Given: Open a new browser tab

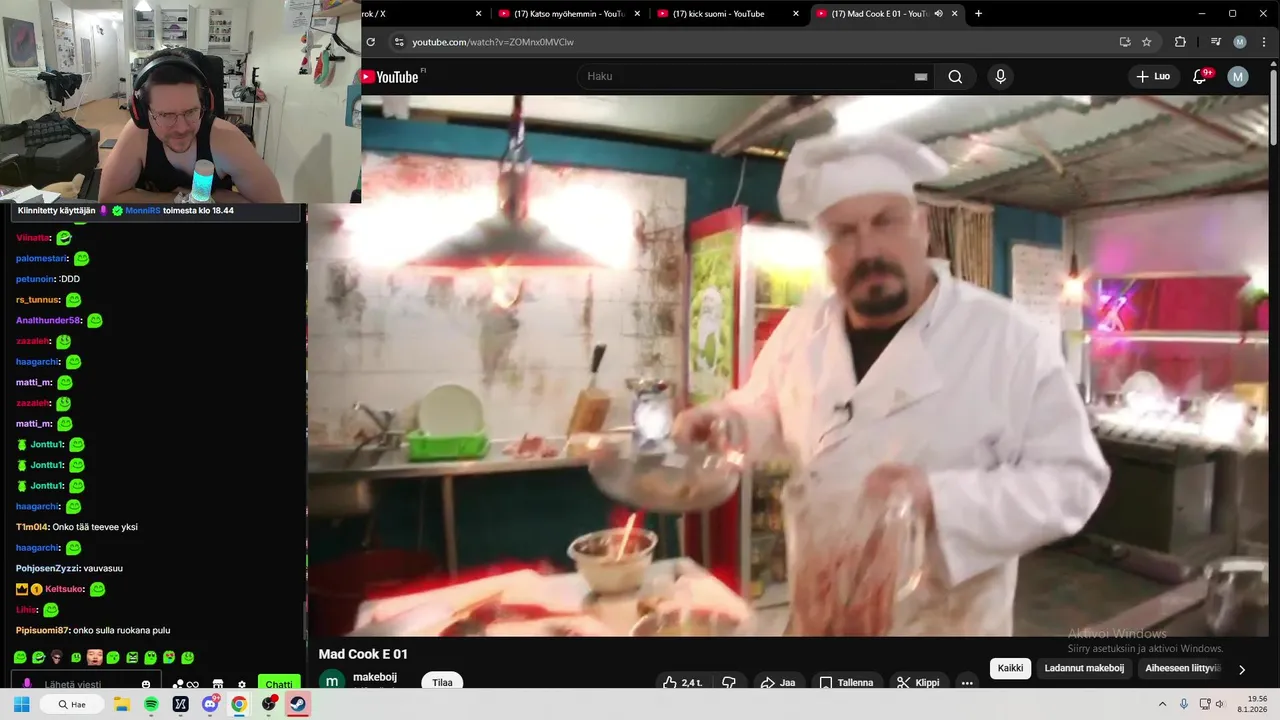Looking at the screenshot, I should [978, 13].
